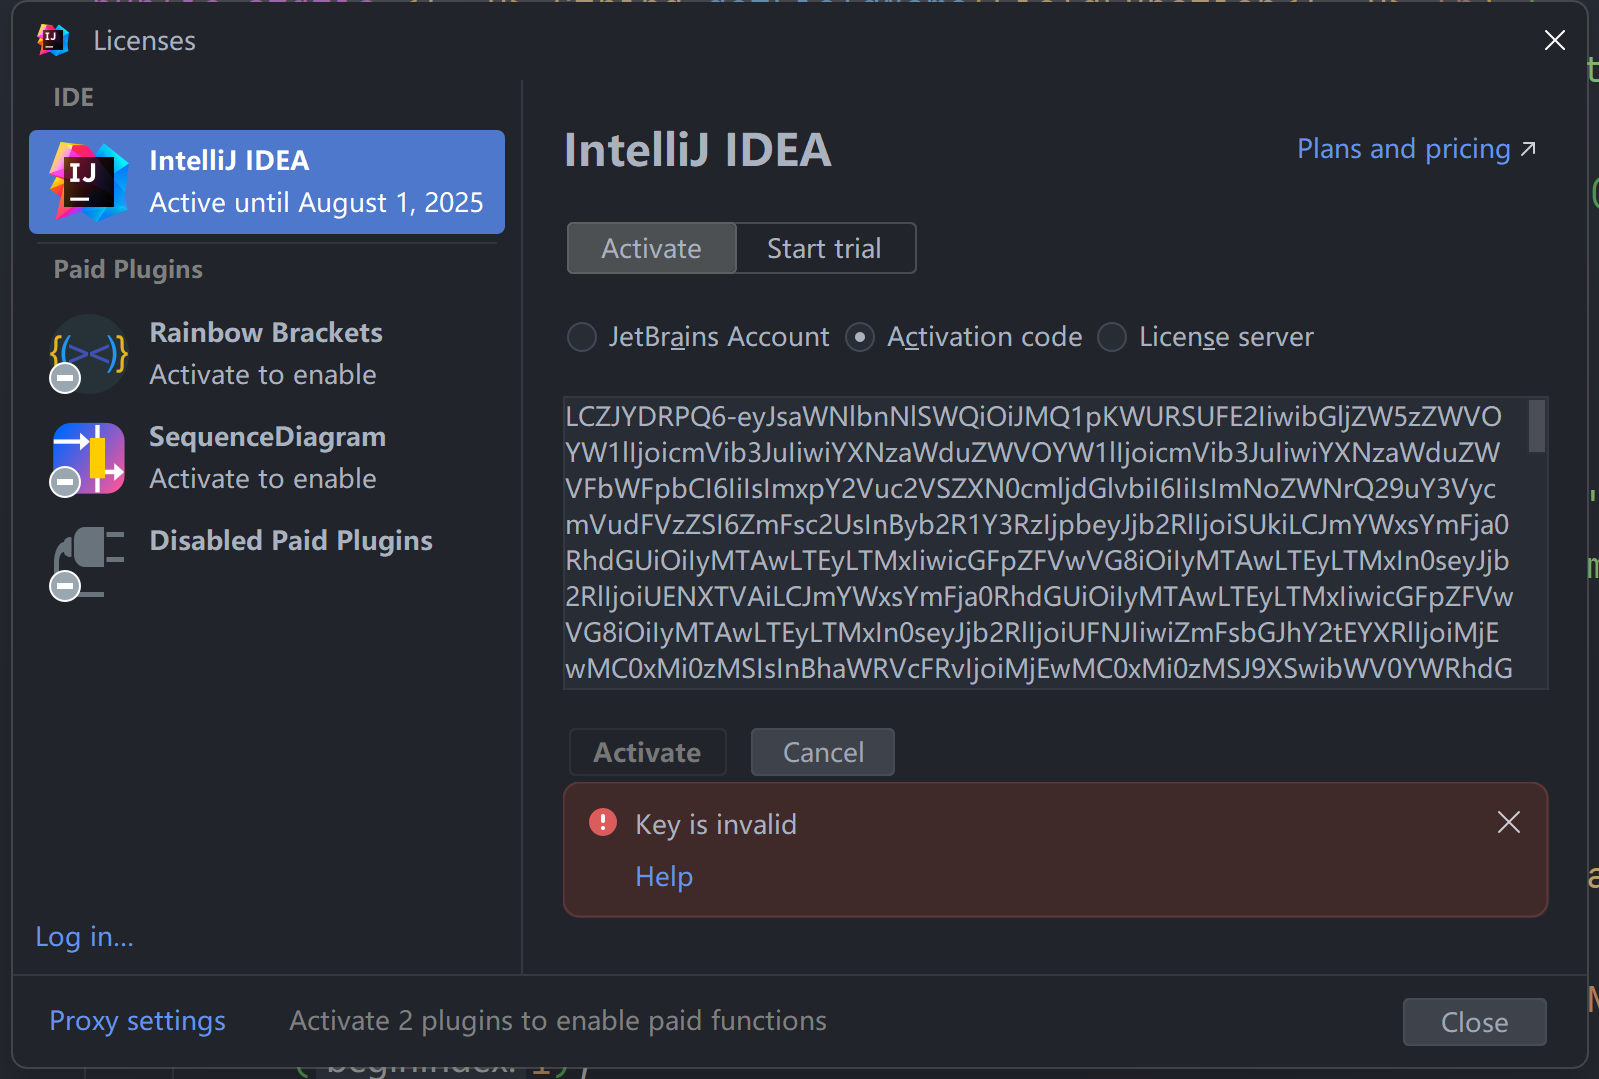Click the IntelliJ IDEA logo in title bar
The height and width of the screenshot is (1079, 1599).
[53, 40]
